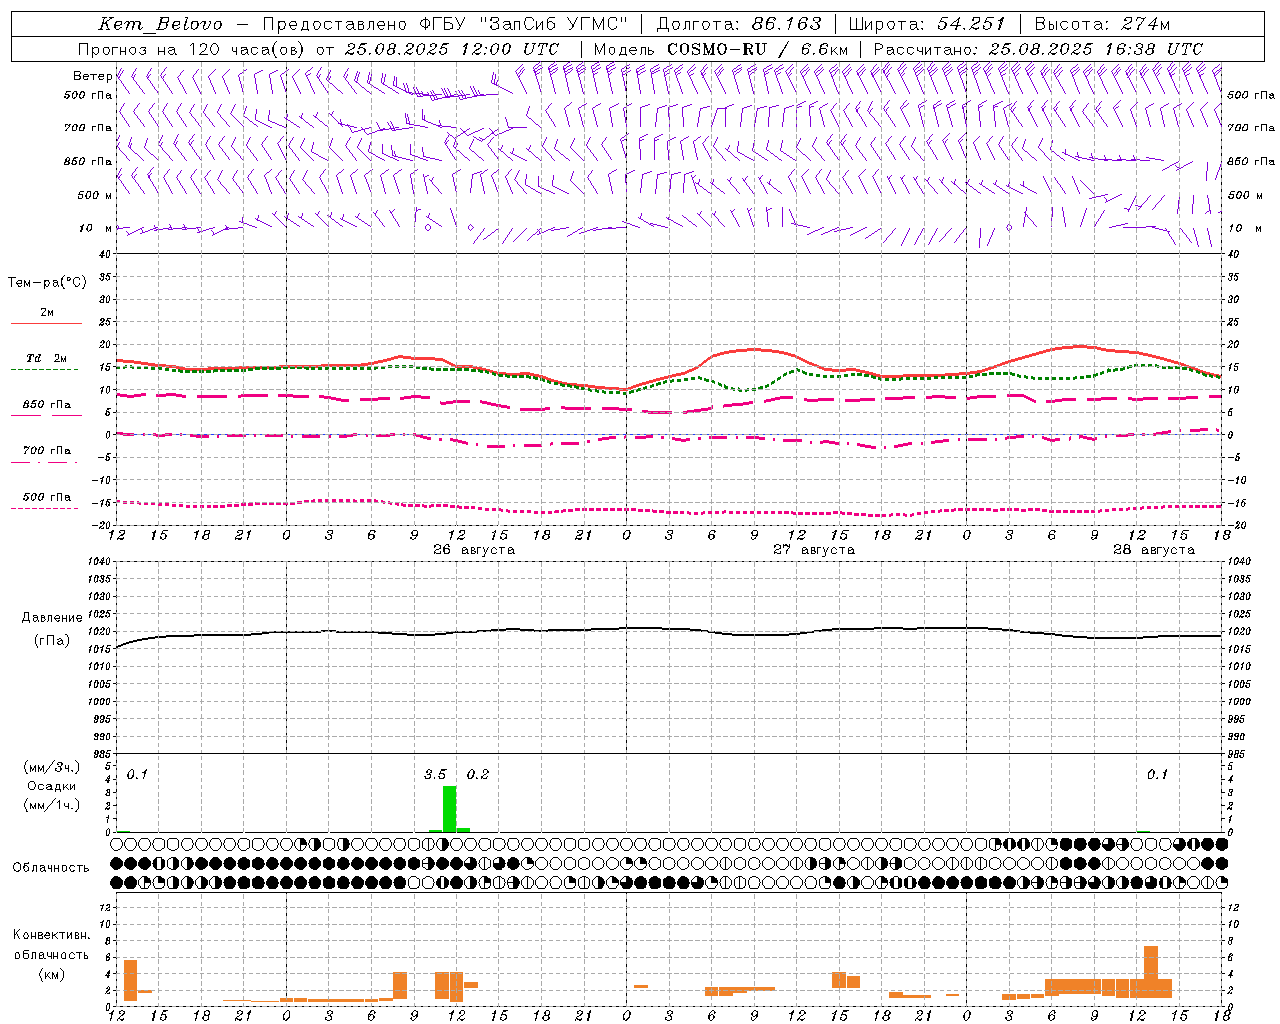The height and width of the screenshot is (1024, 1280).
Task: Click the 'Прогноз на 120 часа(ов)' forecast text
Action: pyautogui.click(x=192, y=49)
